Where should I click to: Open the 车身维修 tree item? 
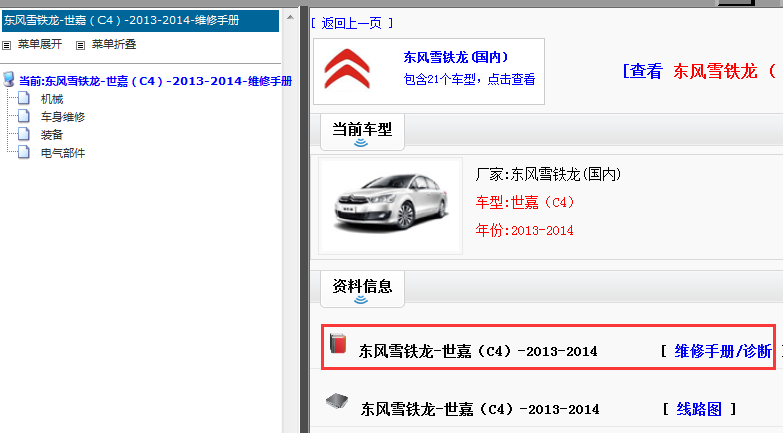coord(63,117)
